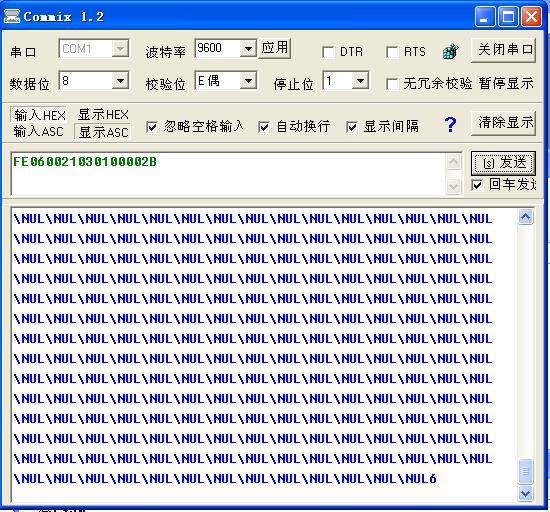The width and height of the screenshot is (550, 512).
Task: Toggle 忽略空格输入 checkbox
Action: [x=152, y=127]
